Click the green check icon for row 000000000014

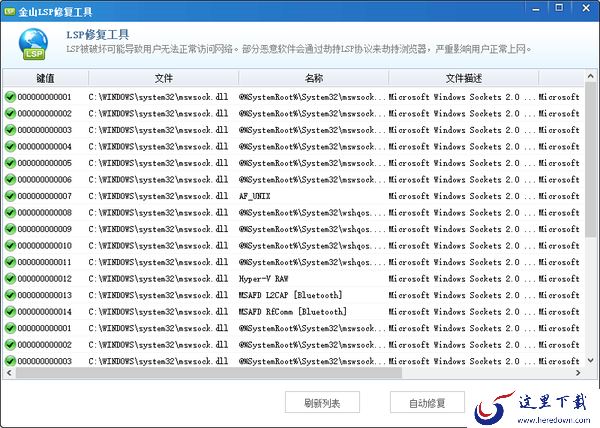tap(10, 312)
